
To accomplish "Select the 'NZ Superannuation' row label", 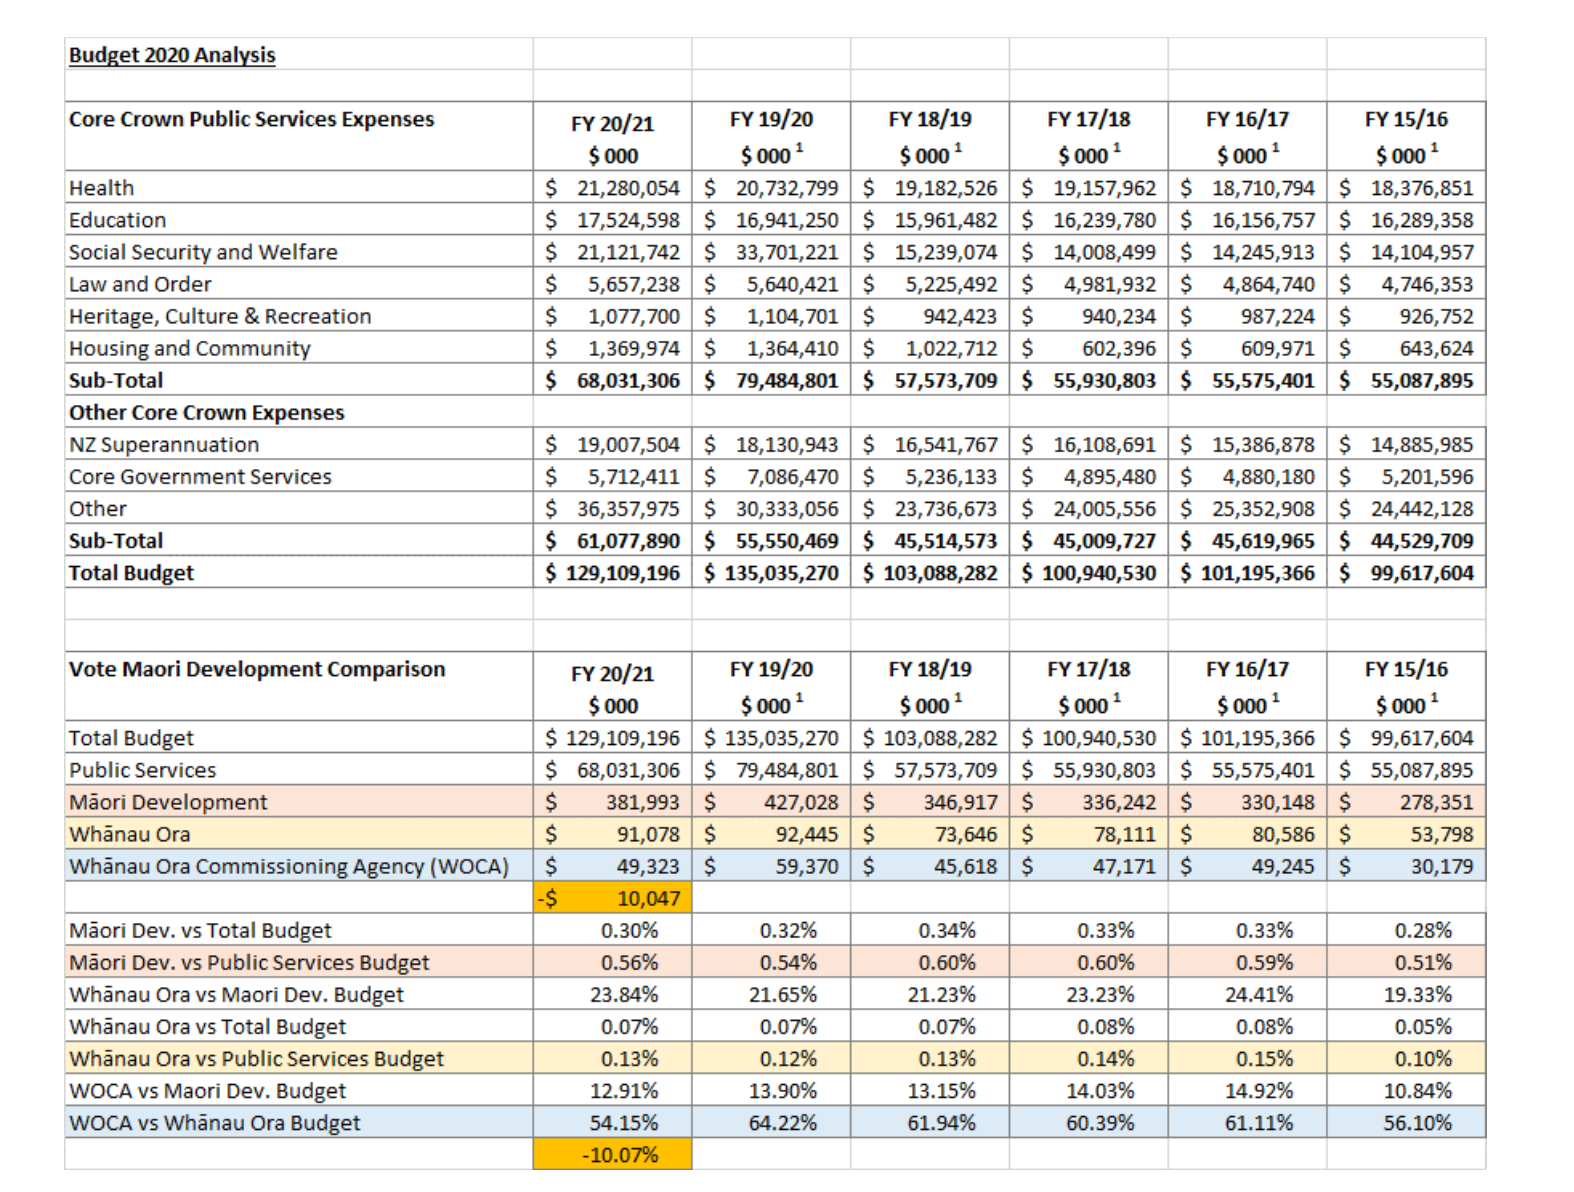I will click(x=164, y=444).
